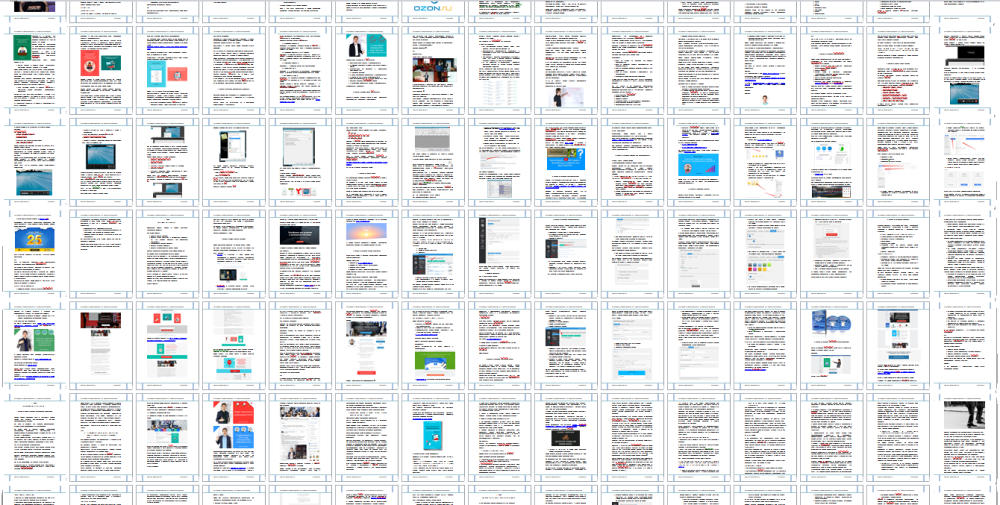
Task: Open the page with sunrise sky image
Action: coord(365,253)
